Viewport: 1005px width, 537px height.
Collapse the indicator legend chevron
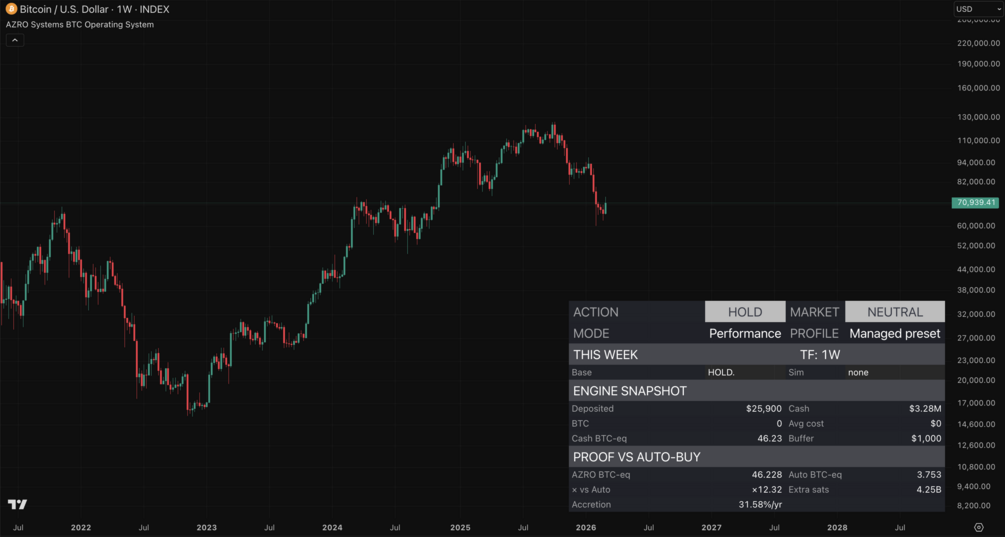click(15, 41)
